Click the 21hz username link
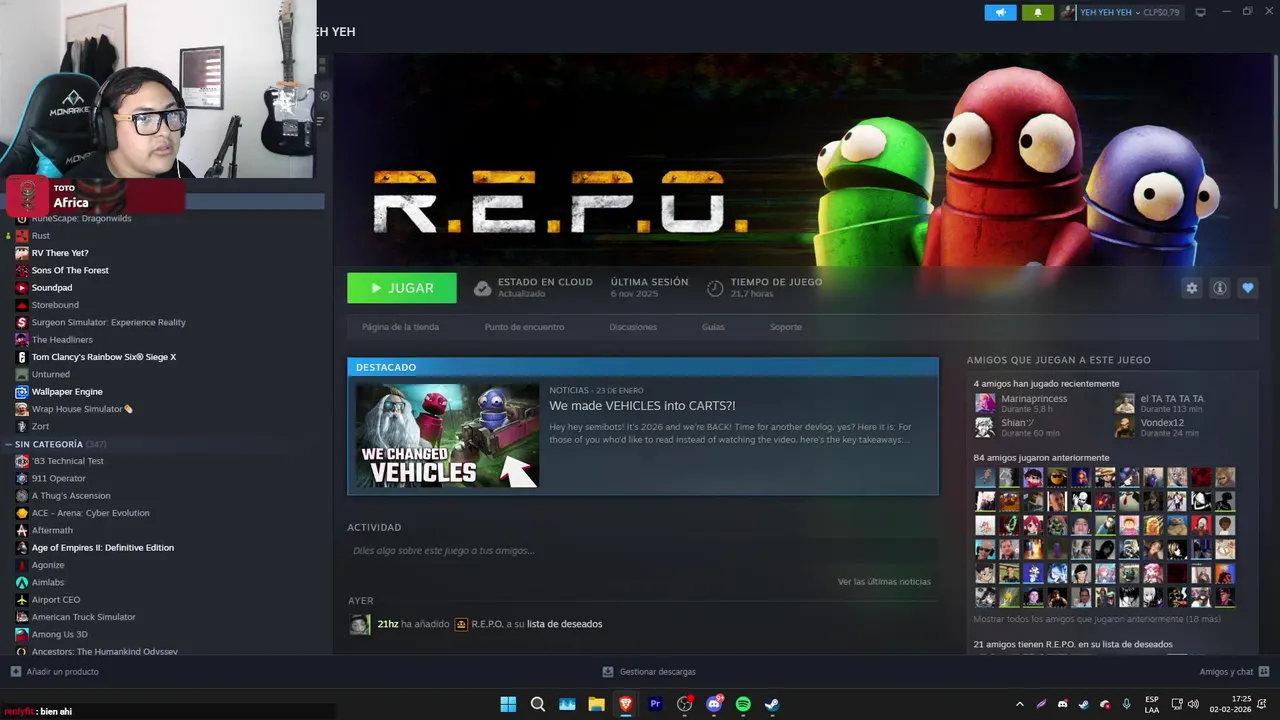The image size is (1280, 720). (388, 624)
